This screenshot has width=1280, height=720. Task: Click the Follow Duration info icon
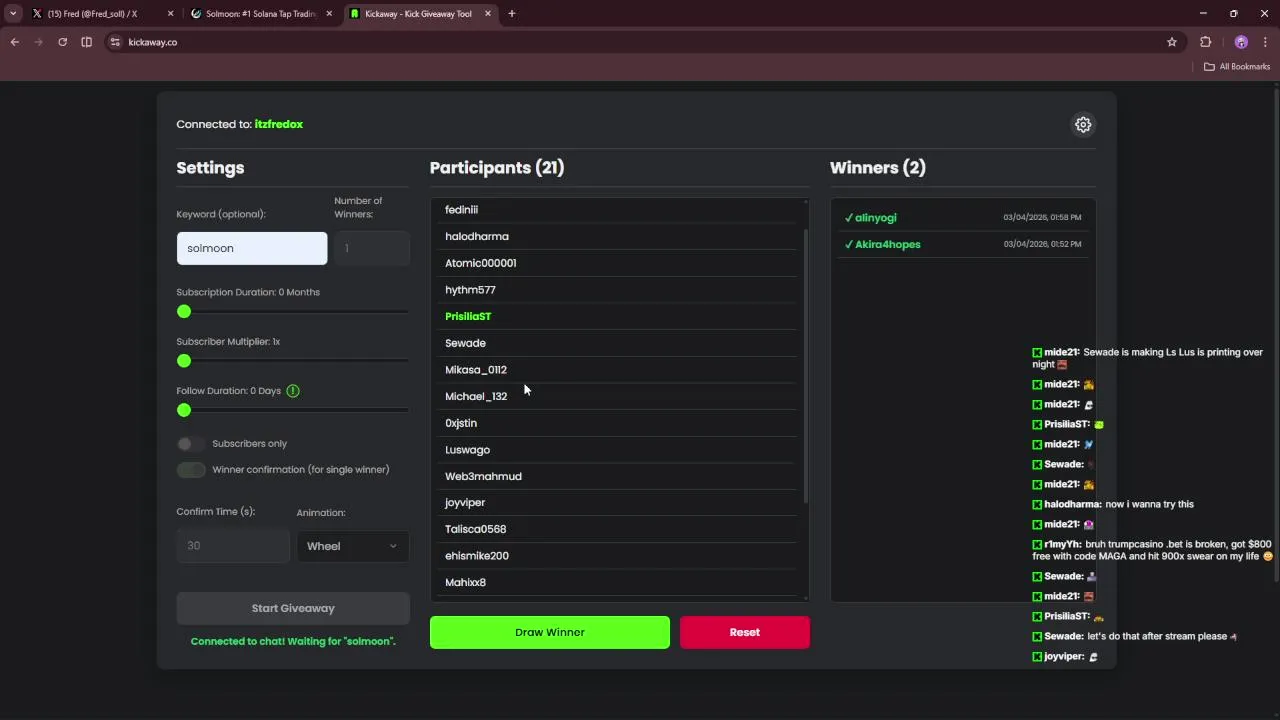(x=293, y=391)
